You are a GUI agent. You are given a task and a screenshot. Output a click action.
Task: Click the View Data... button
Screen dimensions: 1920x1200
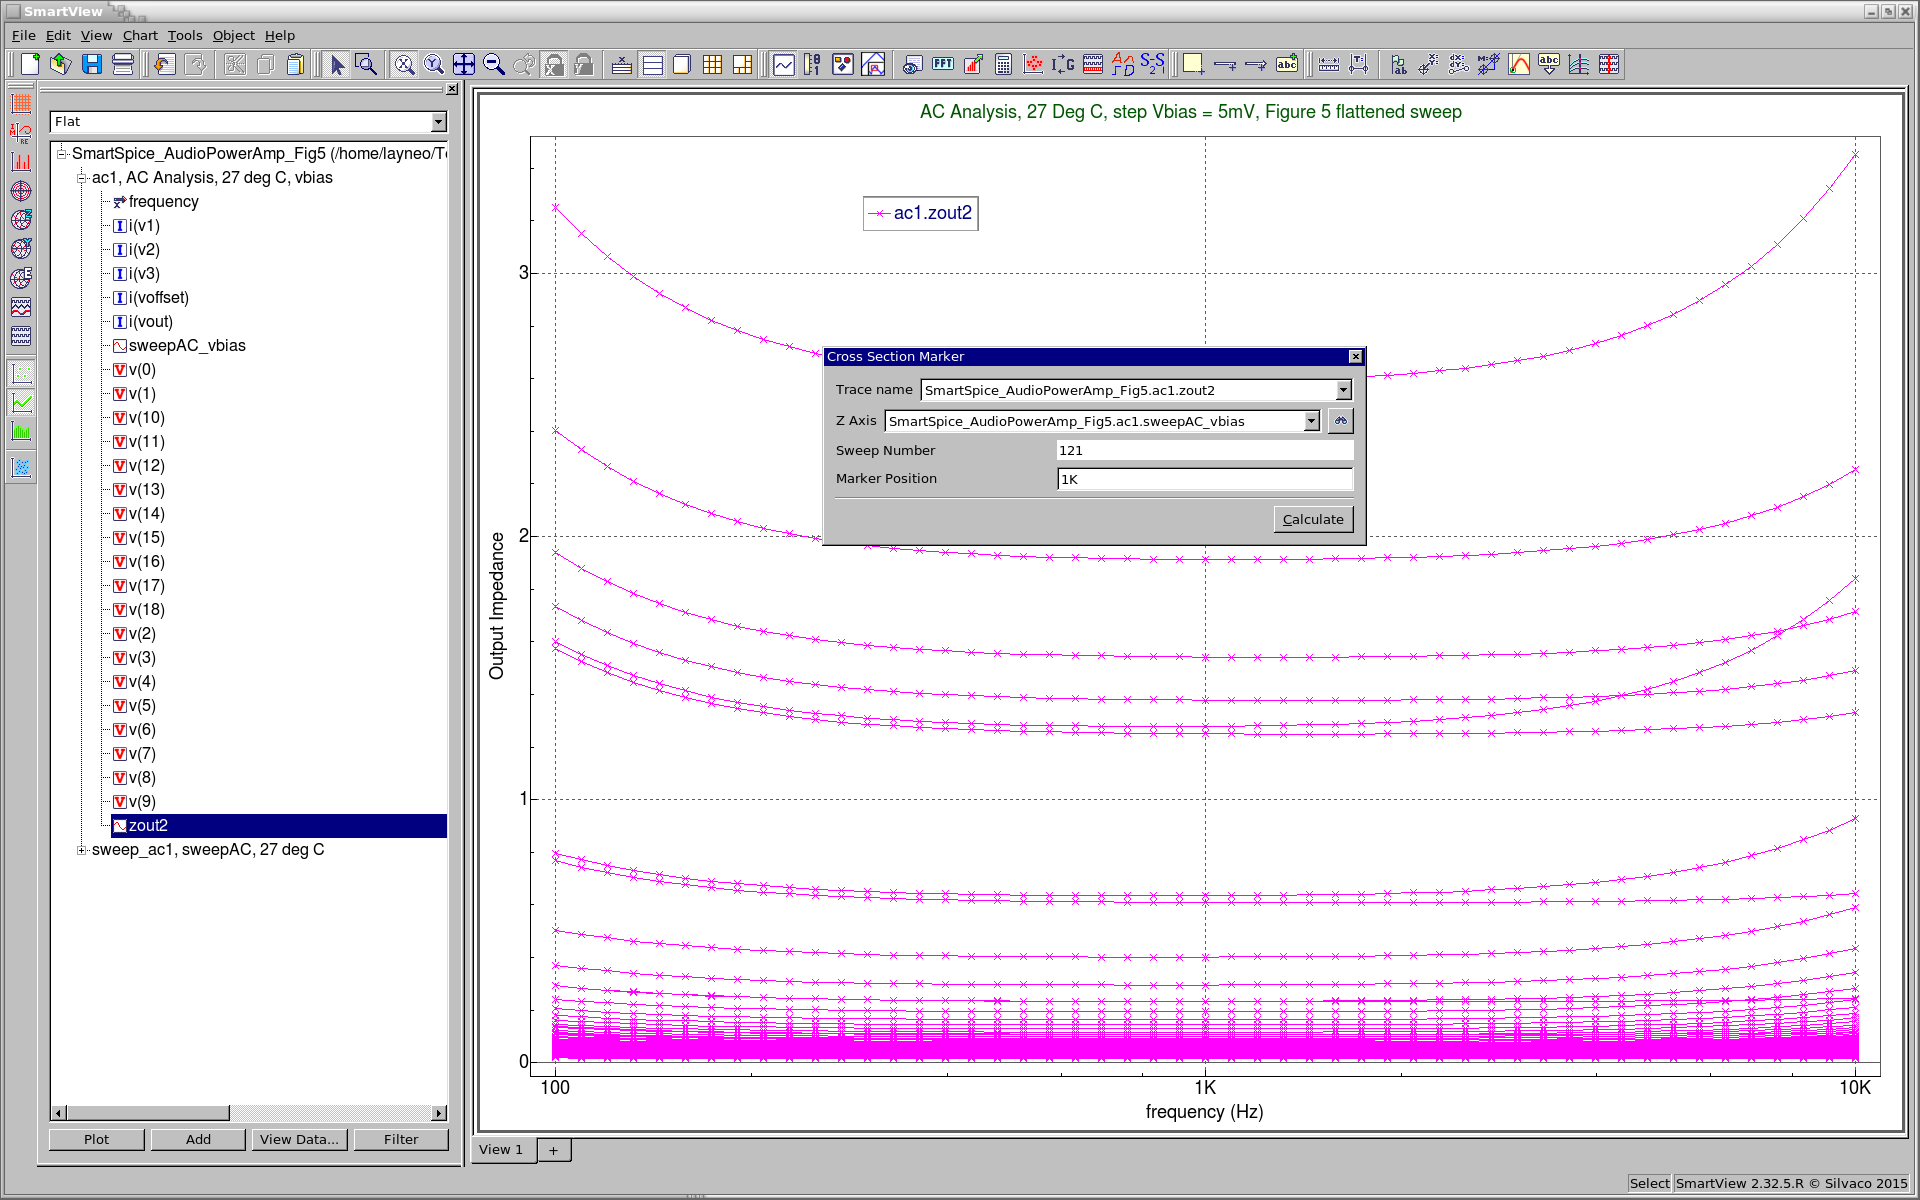[x=299, y=1139]
